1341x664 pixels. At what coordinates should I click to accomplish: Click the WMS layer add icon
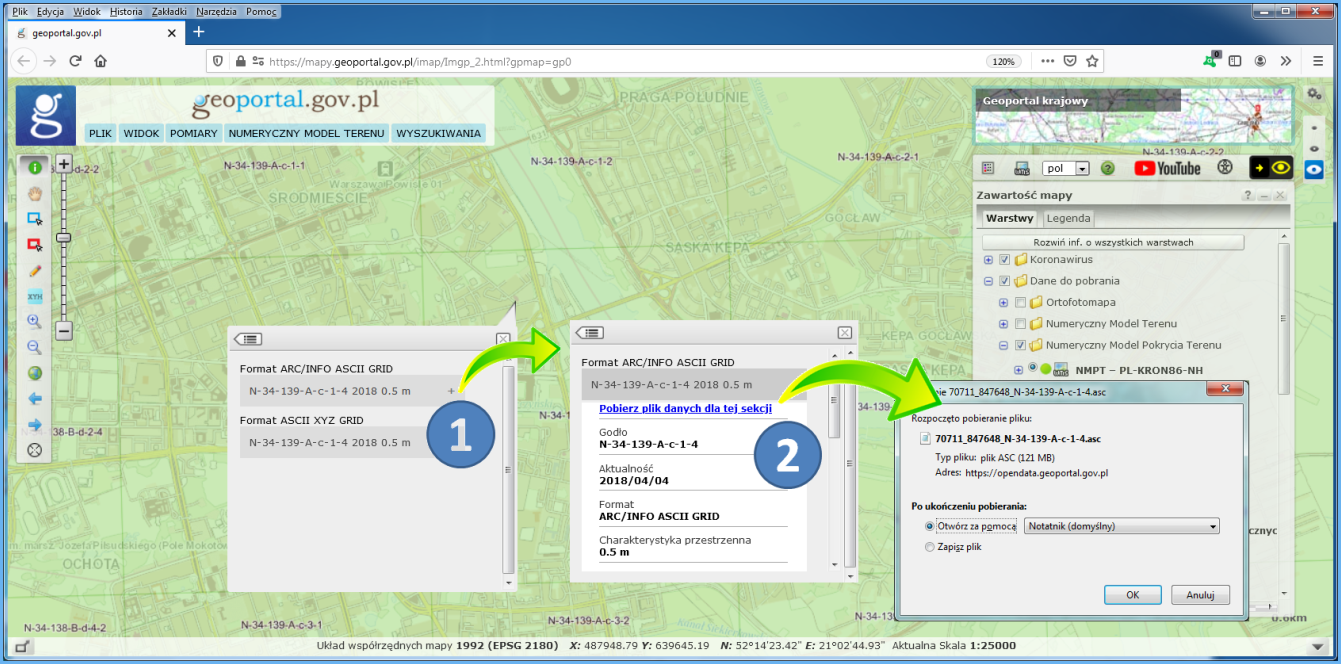click(1022, 168)
